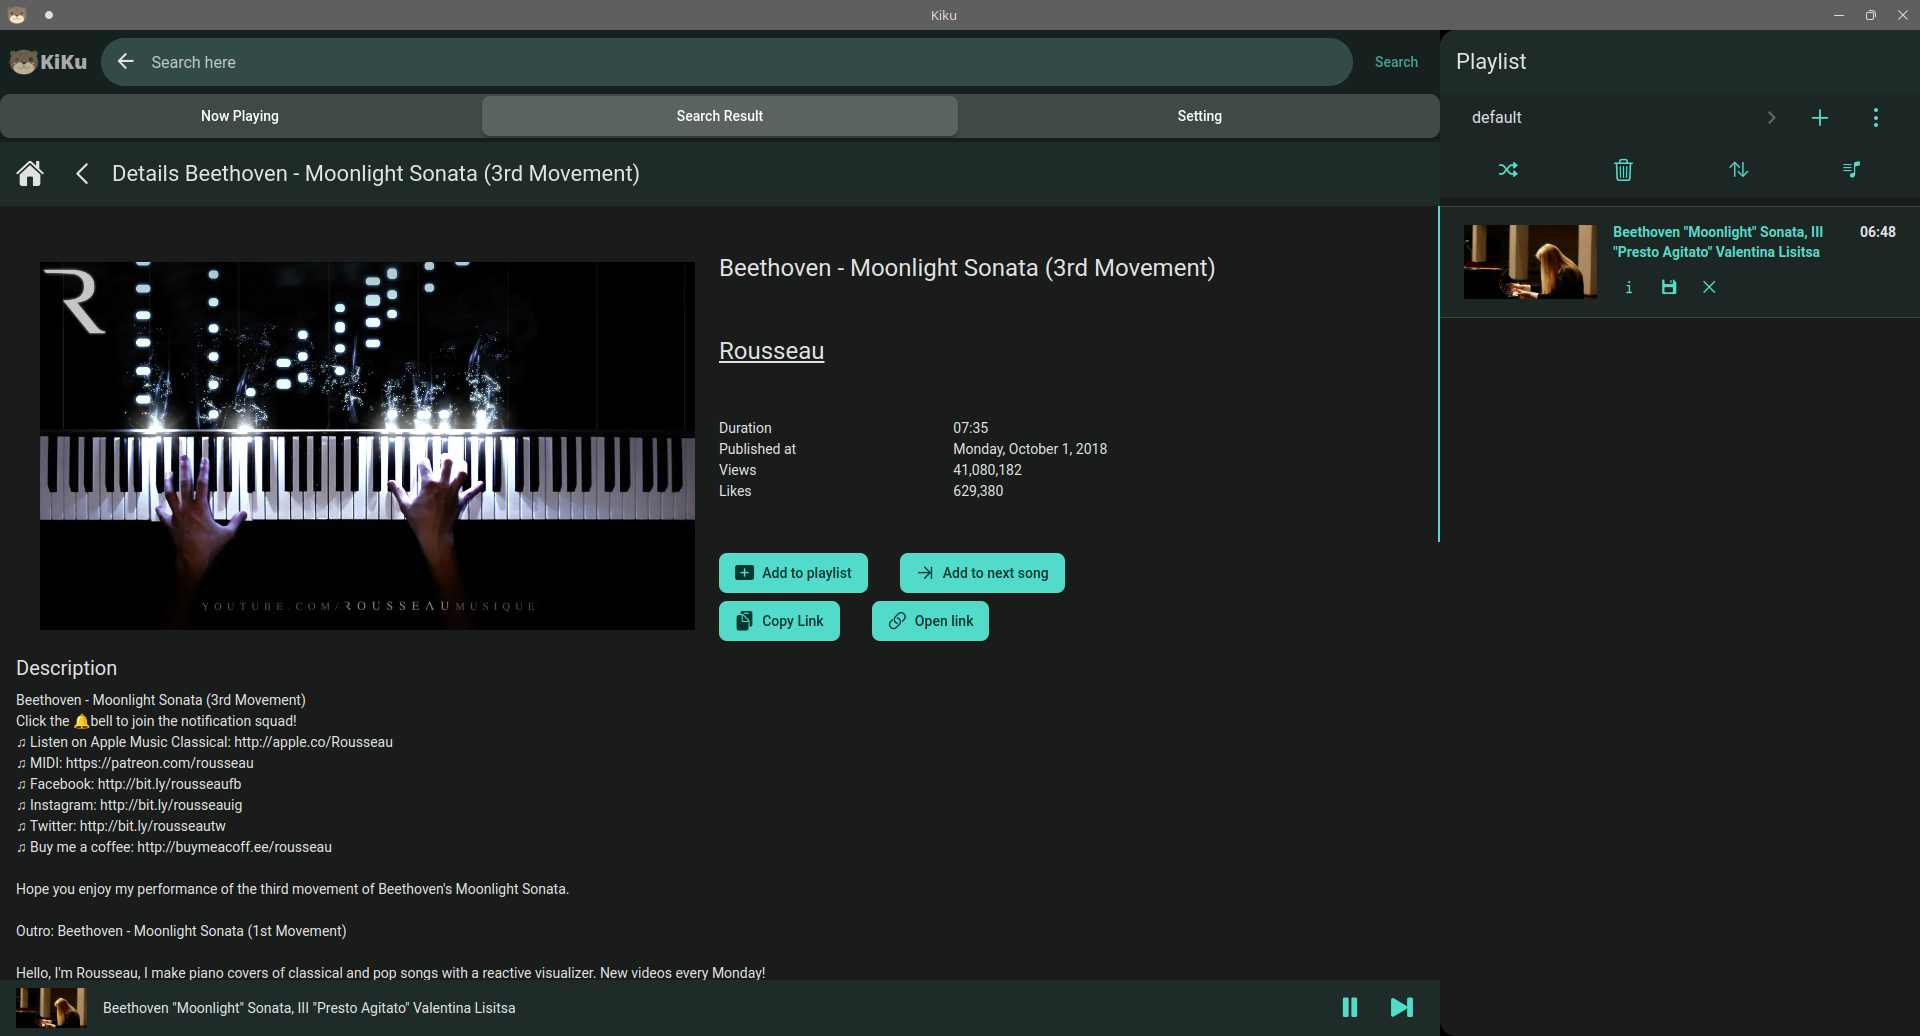Pause the currently playing song

pos(1350,1007)
